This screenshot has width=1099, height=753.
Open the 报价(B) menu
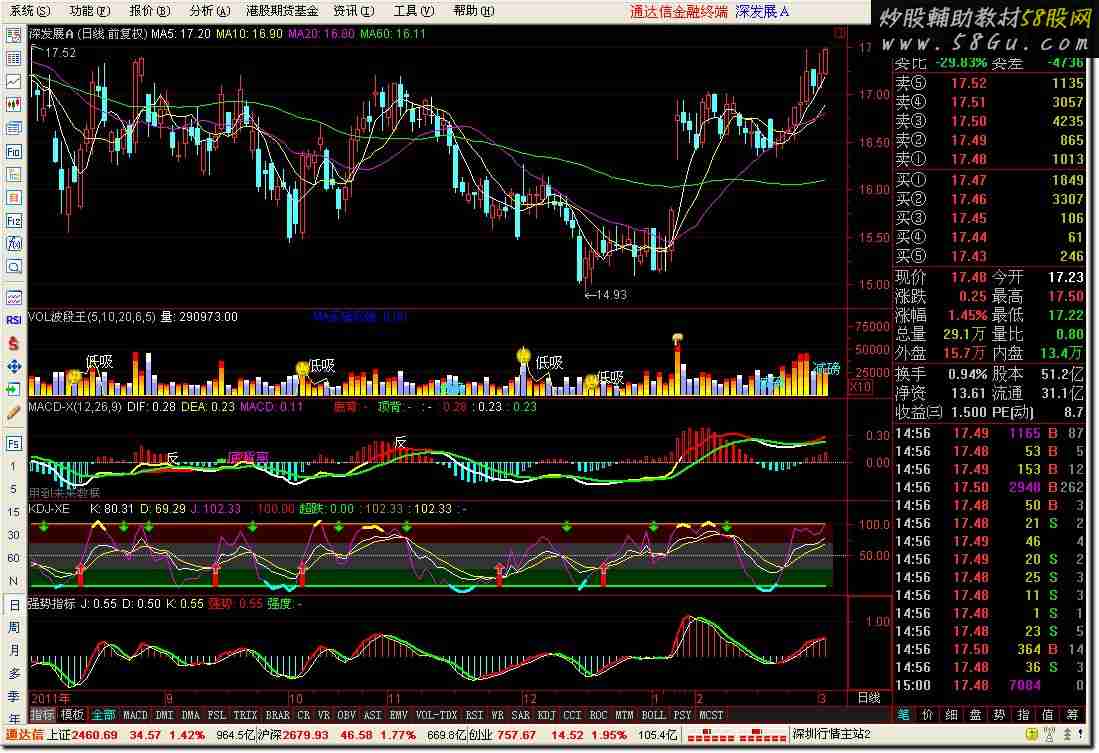click(x=150, y=11)
